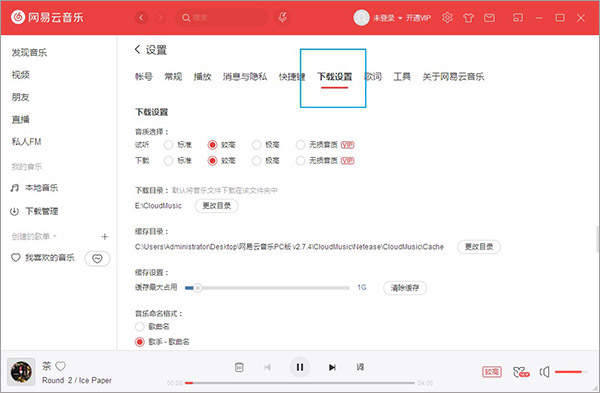Open 私人FM in the sidebar
Viewport: 600px width, 393px height.
coord(26,142)
